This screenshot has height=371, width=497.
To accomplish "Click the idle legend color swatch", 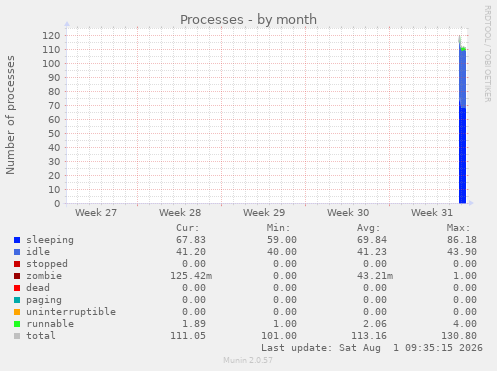I will [x=17, y=252].
